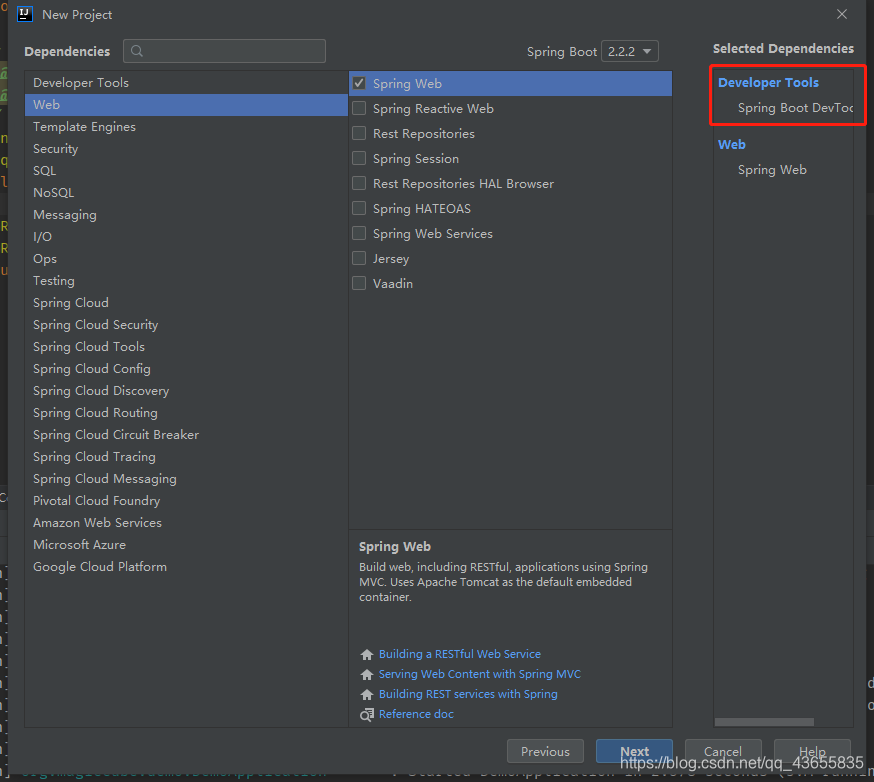Open Building REST services with Spring link

468,694
